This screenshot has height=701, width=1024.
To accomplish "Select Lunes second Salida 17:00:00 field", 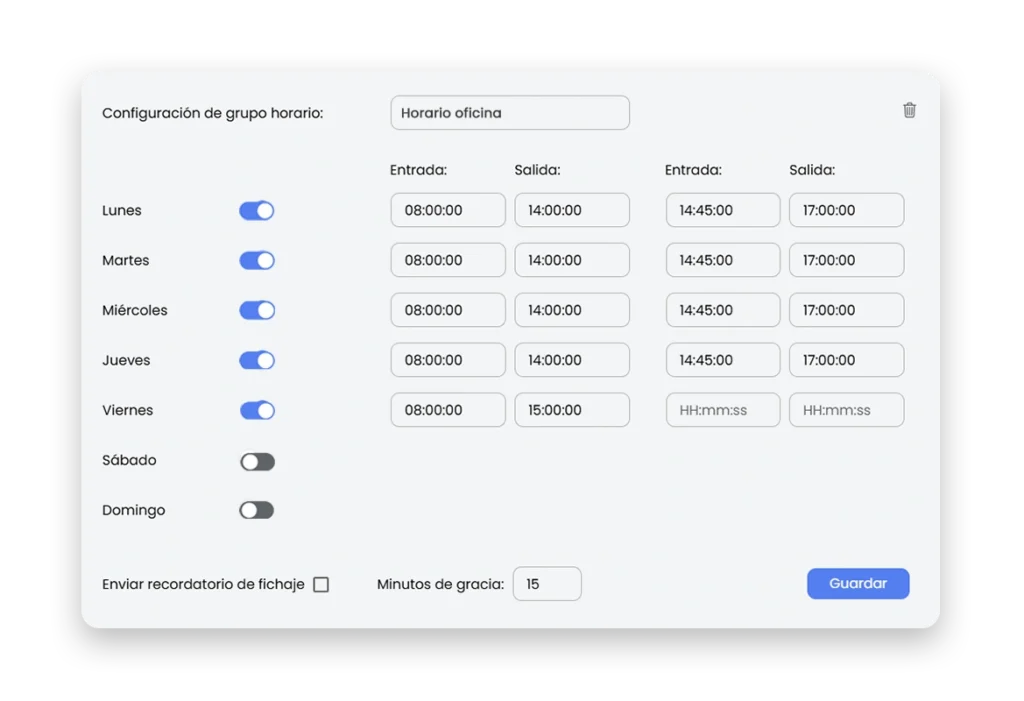I will [x=846, y=211].
